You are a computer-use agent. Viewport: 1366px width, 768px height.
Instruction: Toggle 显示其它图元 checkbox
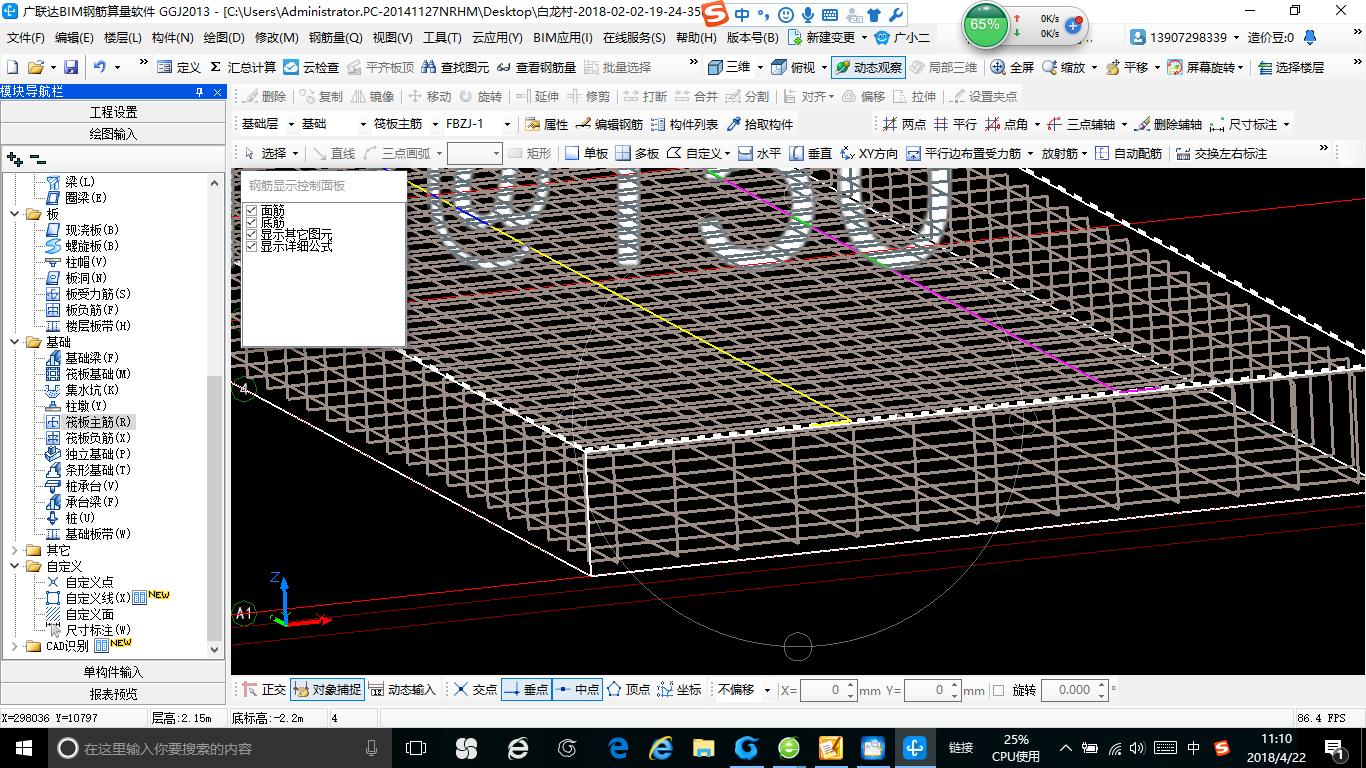(251, 234)
